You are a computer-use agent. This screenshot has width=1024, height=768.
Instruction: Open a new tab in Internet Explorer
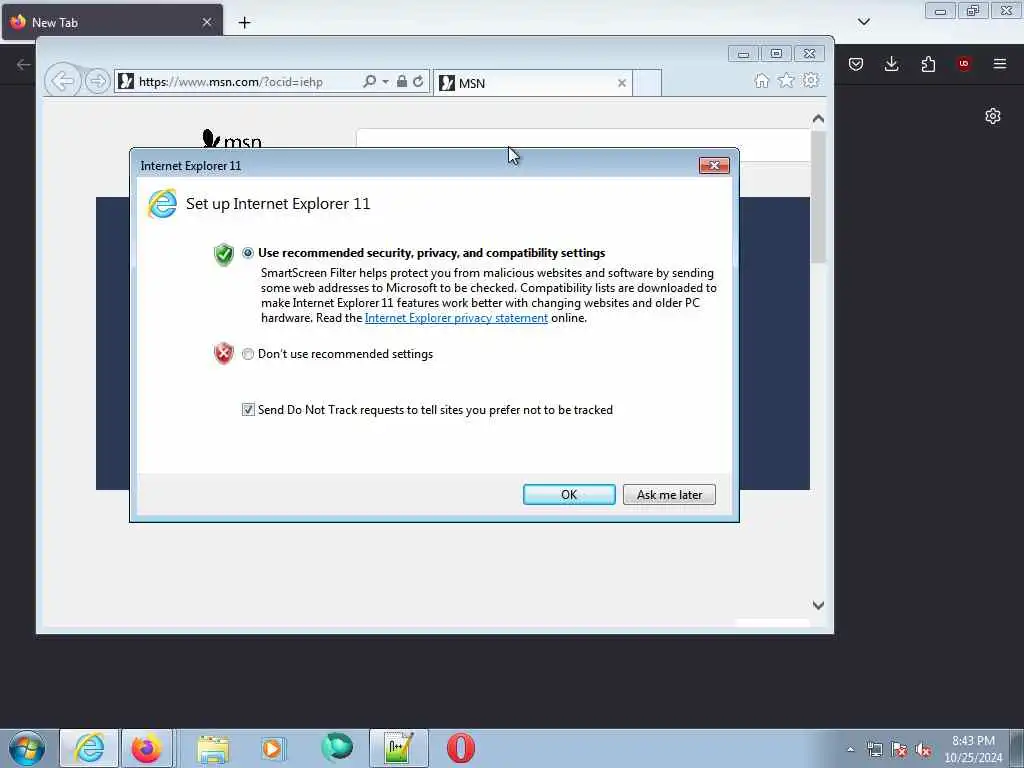(647, 83)
